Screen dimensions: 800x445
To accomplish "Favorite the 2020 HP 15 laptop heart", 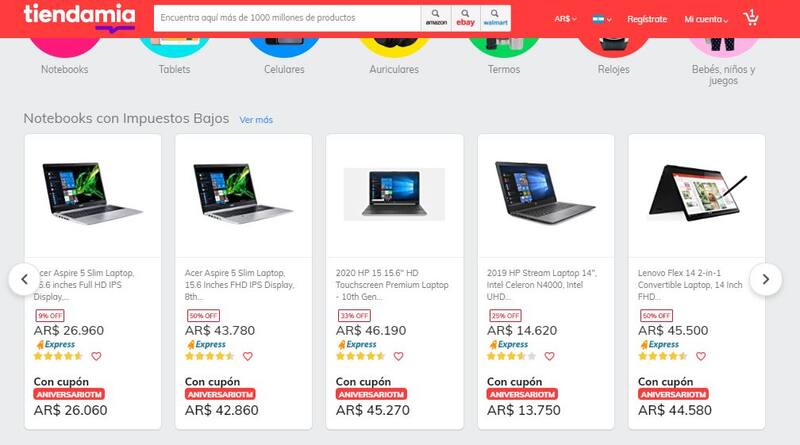I will pyautogui.click(x=398, y=356).
